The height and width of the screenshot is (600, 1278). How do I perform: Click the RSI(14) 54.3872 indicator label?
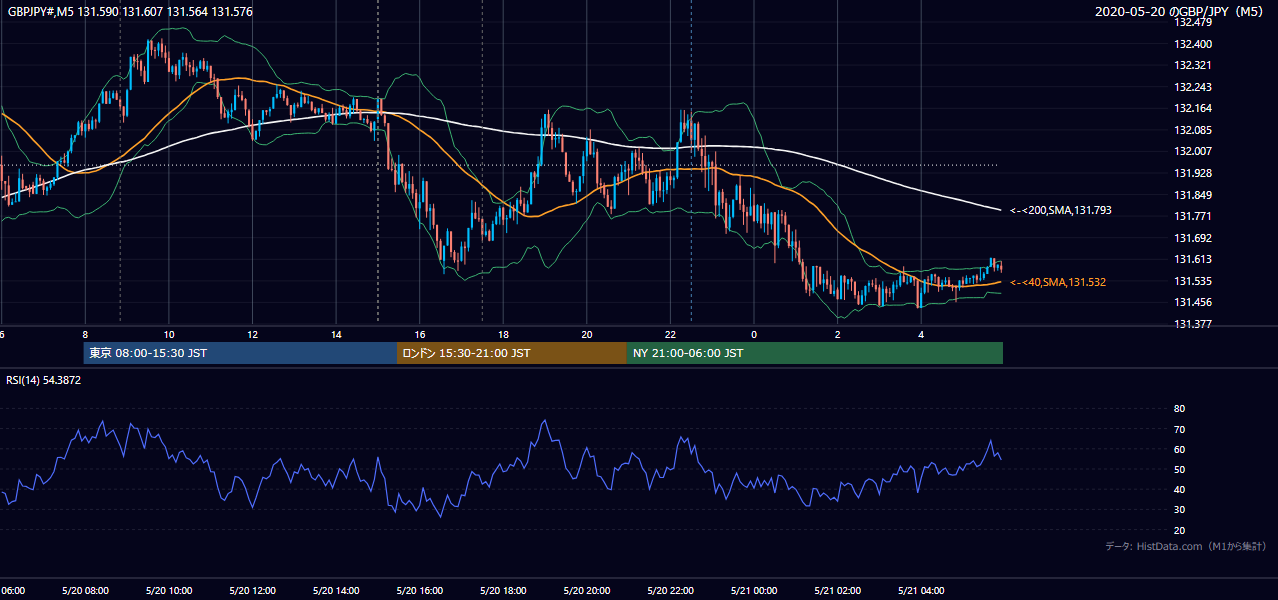(43, 380)
